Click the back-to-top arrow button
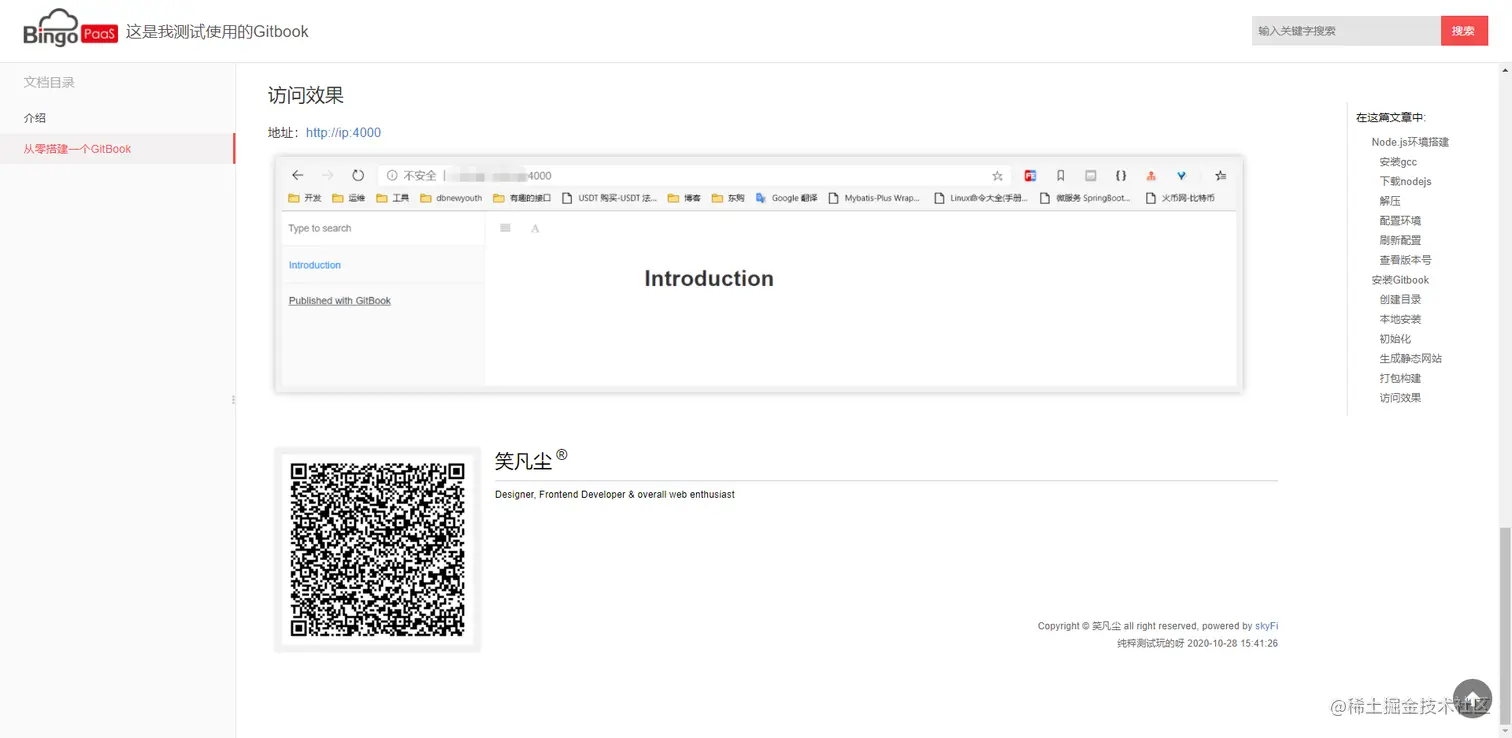The image size is (1512, 738). pos(1472,699)
